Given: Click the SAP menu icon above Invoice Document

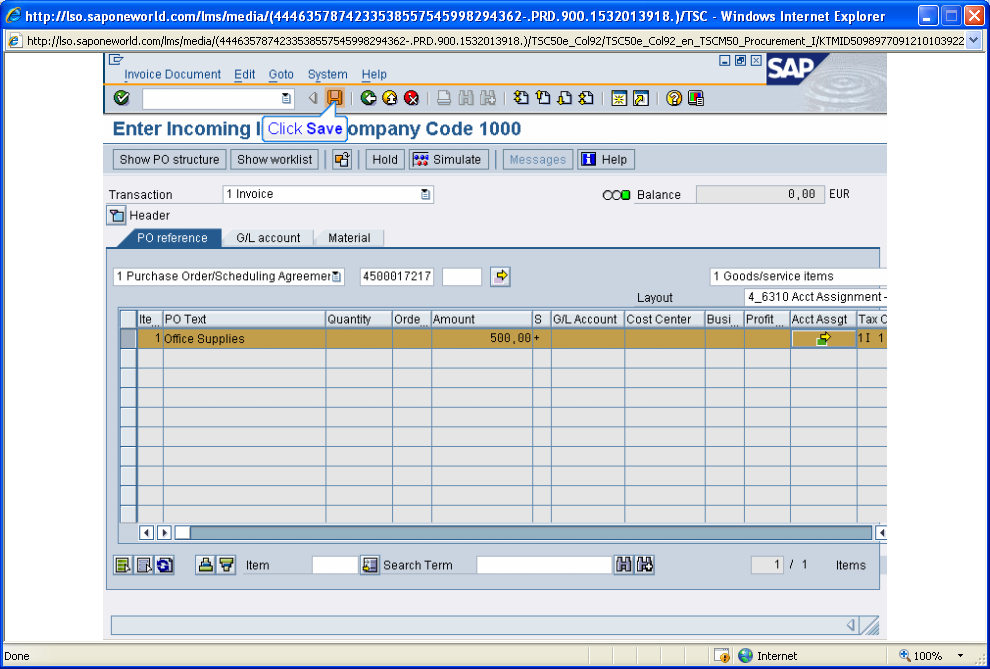Looking at the screenshot, I should pos(116,60).
